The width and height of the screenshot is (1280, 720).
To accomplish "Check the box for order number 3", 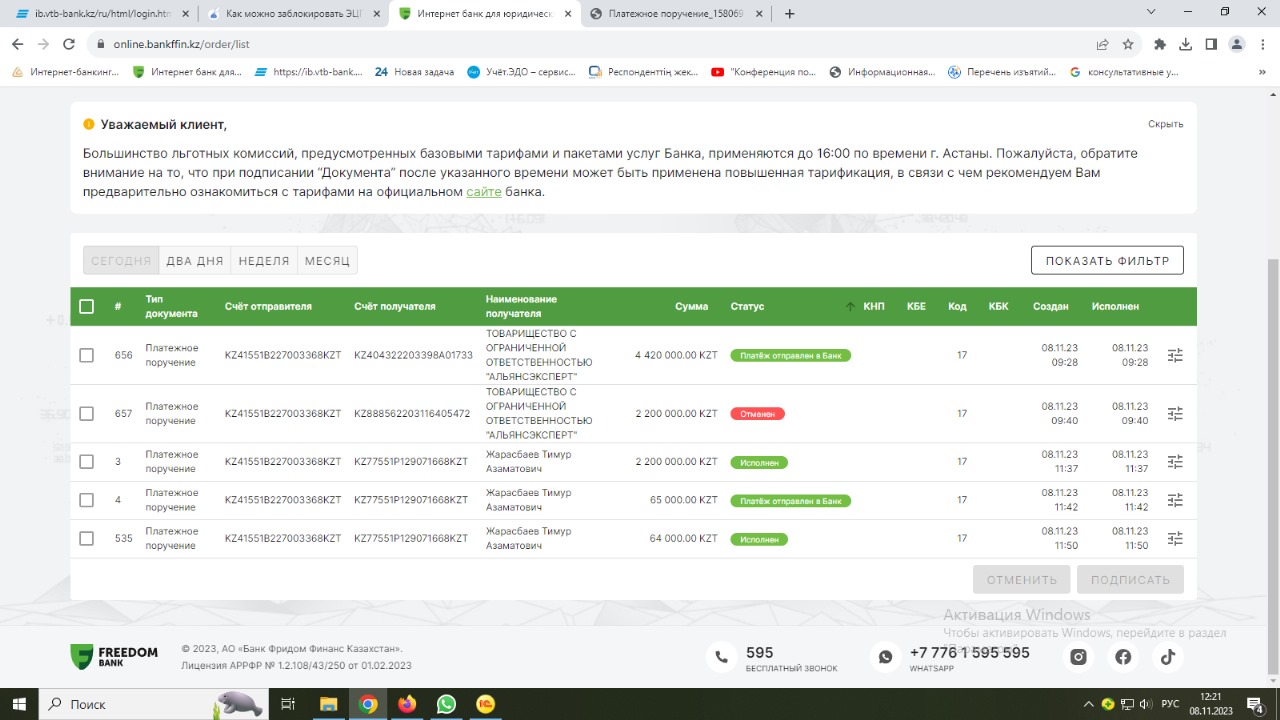I will [x=86, y=461].
